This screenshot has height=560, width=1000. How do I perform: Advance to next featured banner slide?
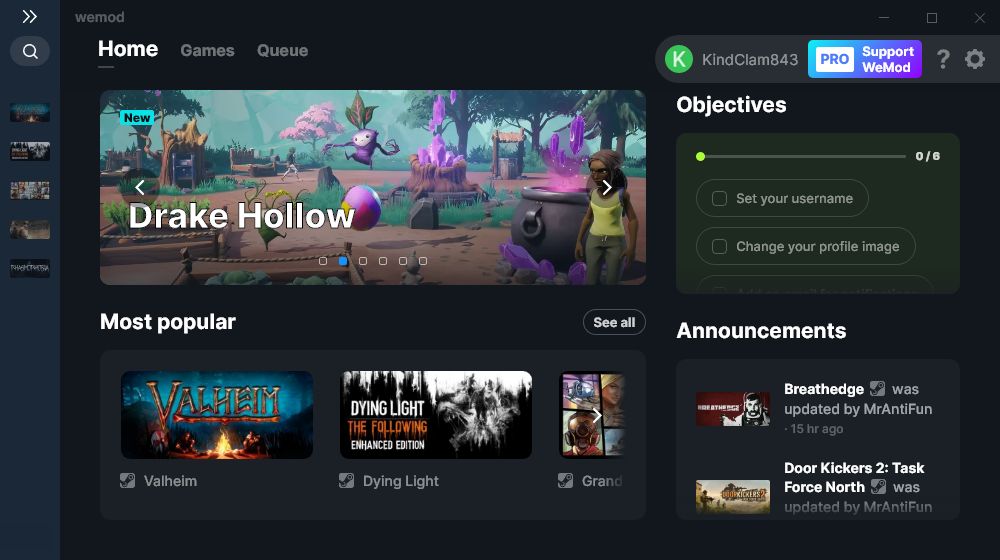[x=607, y=187]
